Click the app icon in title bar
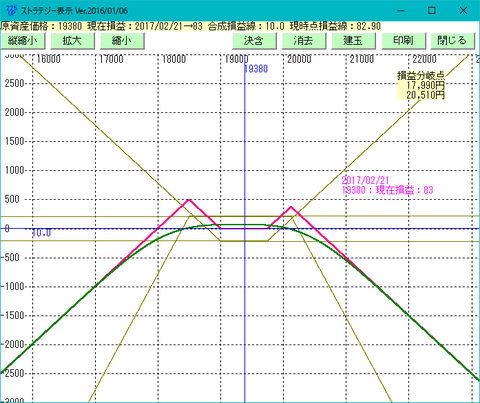The width and height of the screenshot is (480, 403). pyautogui.click(x=11, y=10)
